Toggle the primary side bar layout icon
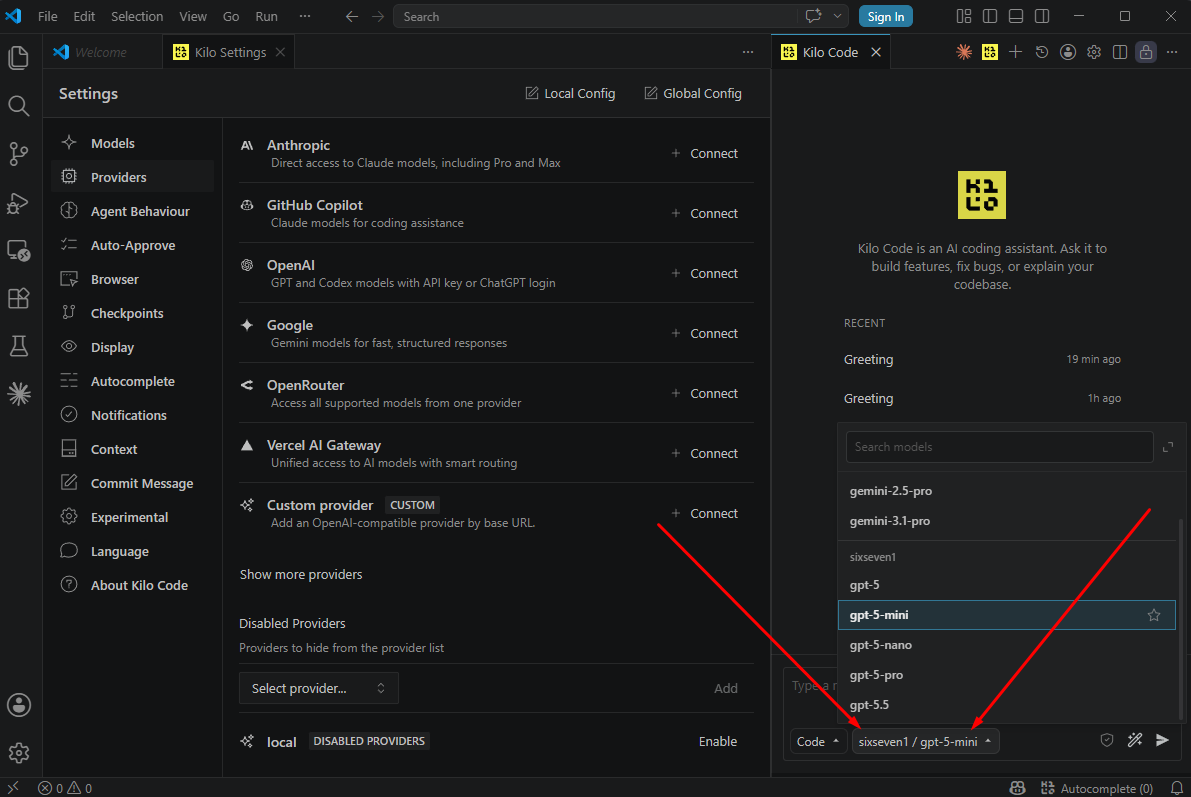Image resolution: width=1191 pixels, height=797 pixels. pyautogui.click(x=990, y=16)
